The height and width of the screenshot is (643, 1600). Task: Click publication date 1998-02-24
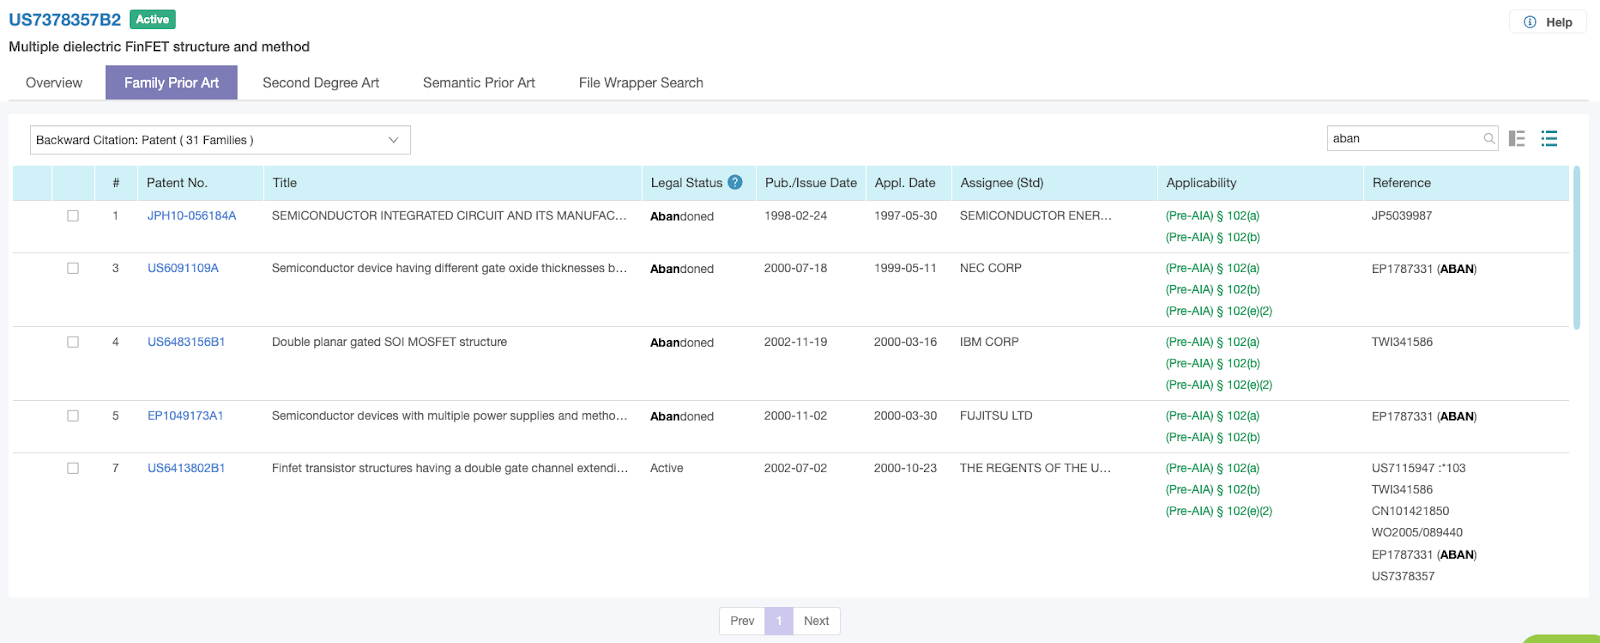click(x=796, y=216)
